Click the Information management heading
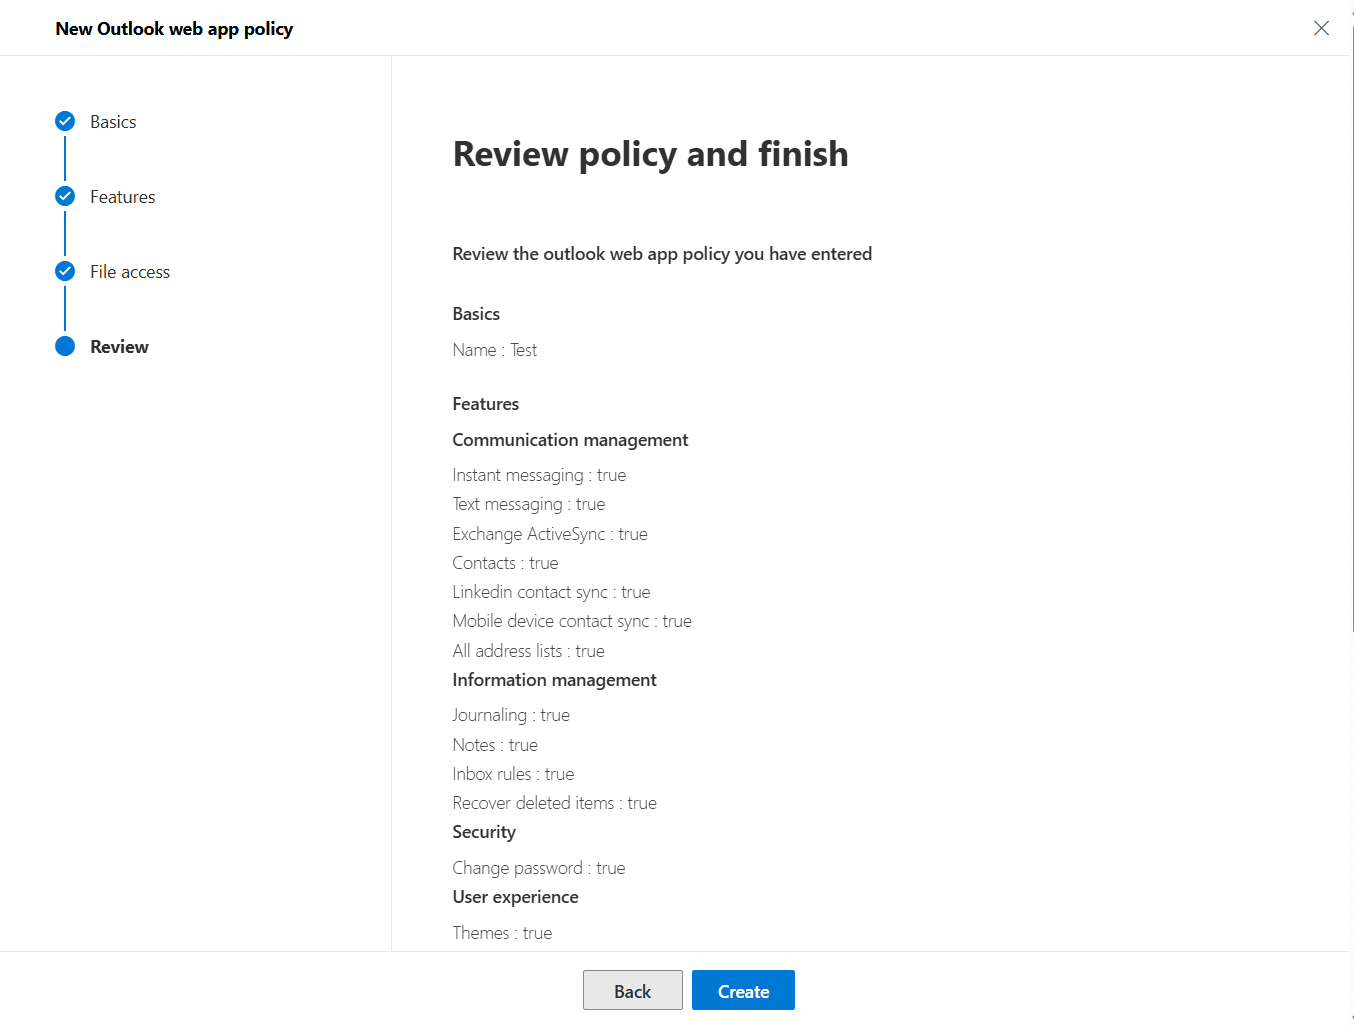The width and height of the screenshot is (1354, 1026). pyautogui.click(x=554, y=679)
